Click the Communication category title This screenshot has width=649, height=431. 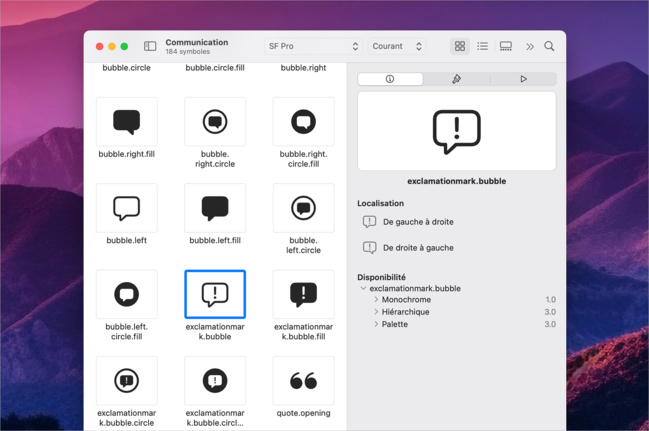point(197,42)
